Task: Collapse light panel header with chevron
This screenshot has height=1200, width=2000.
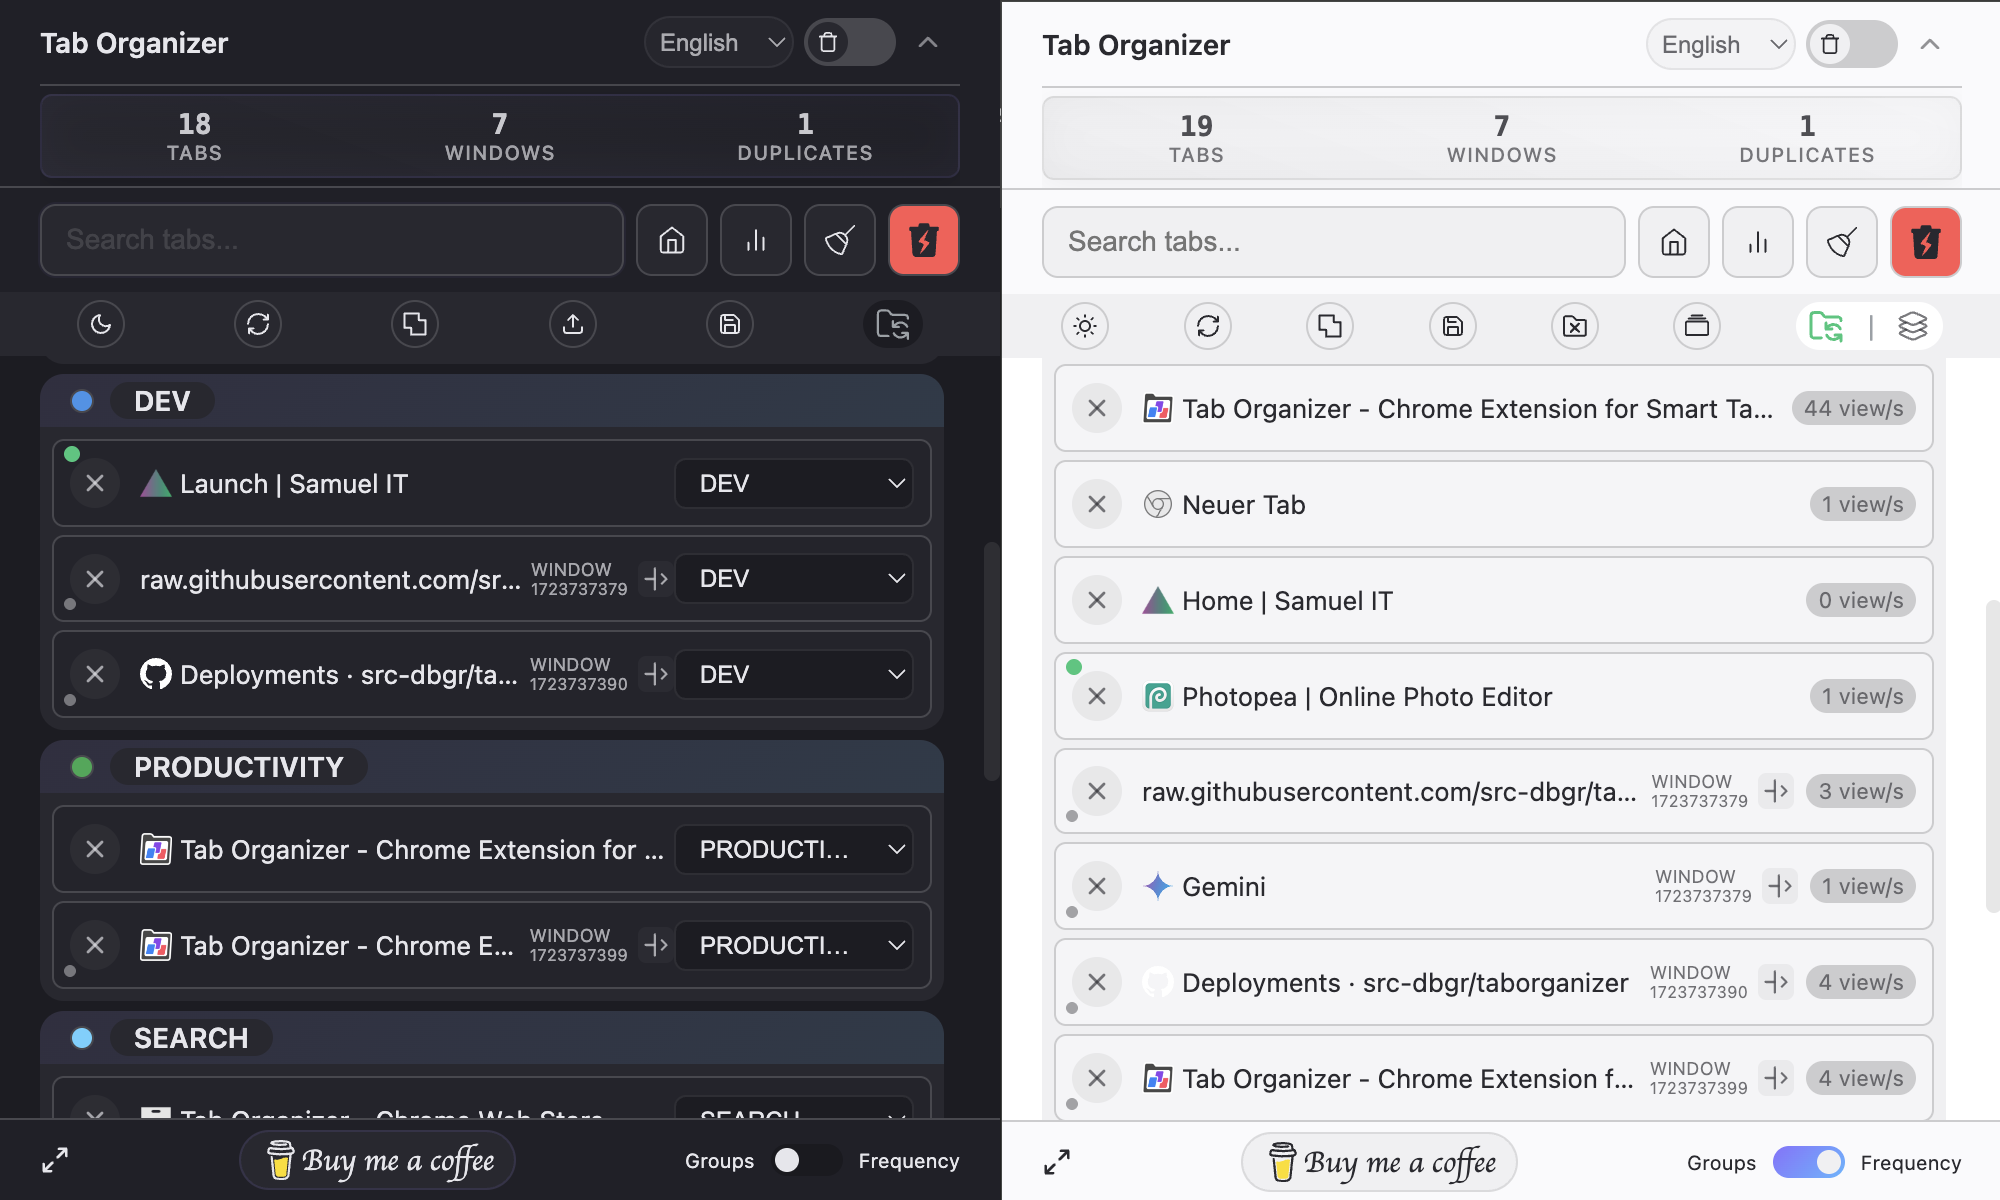Action: coord(1930,45)
